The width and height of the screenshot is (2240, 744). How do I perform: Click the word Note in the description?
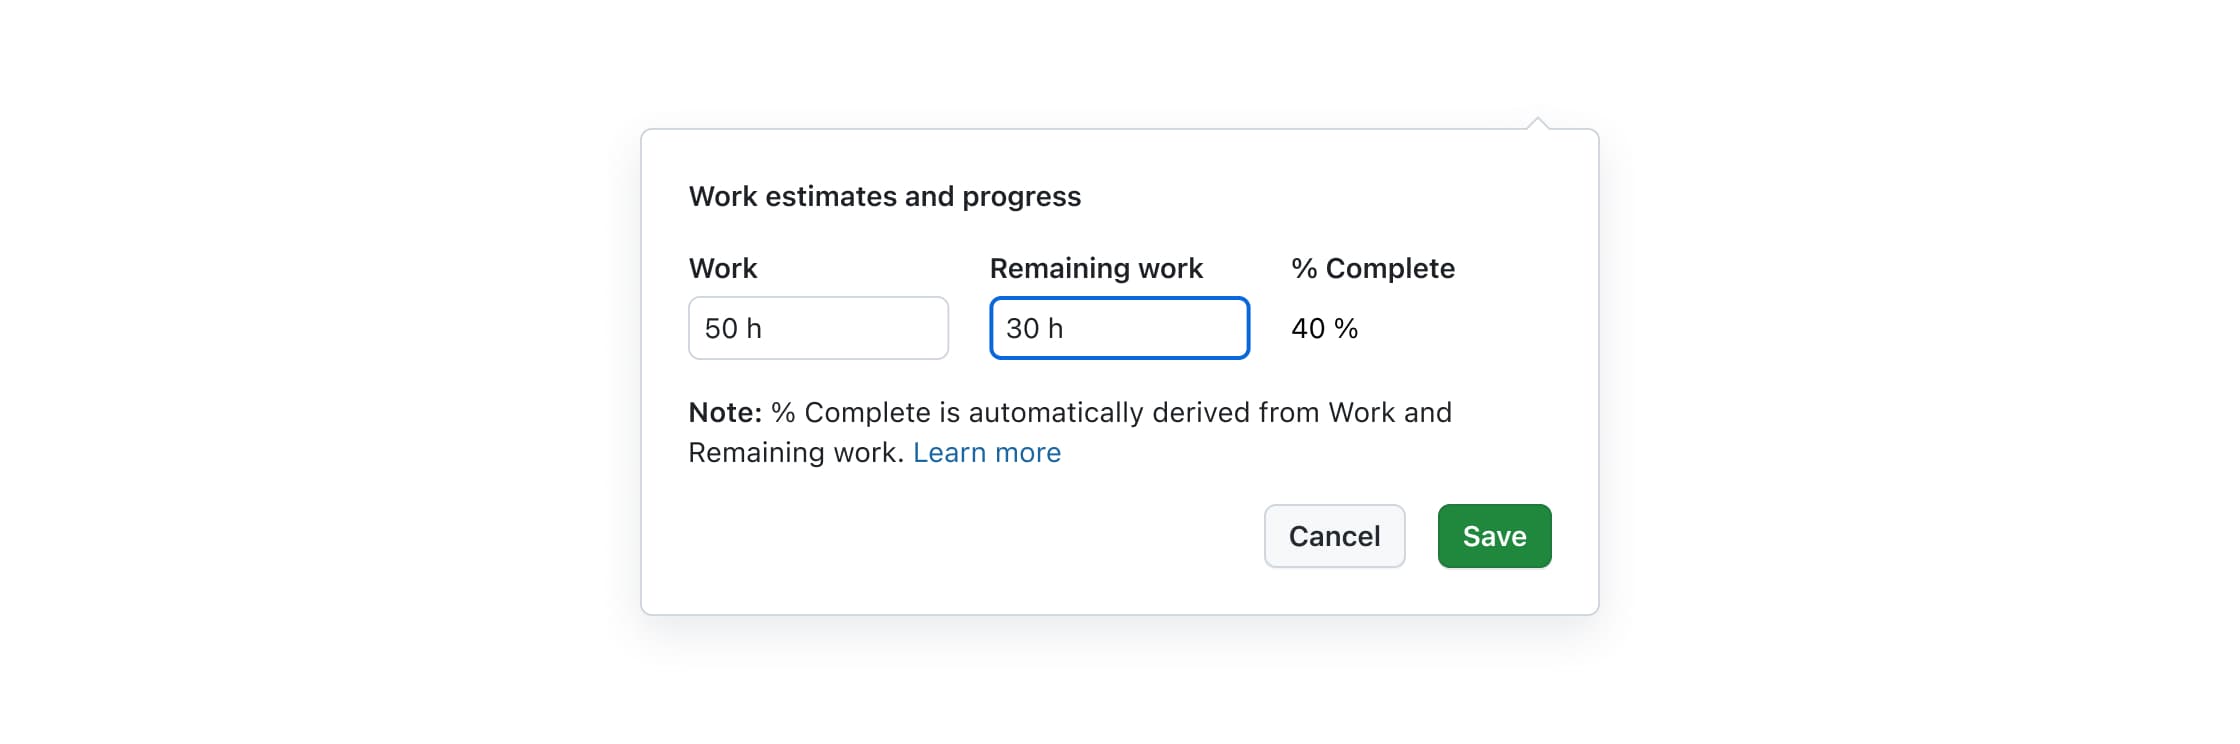721,412
